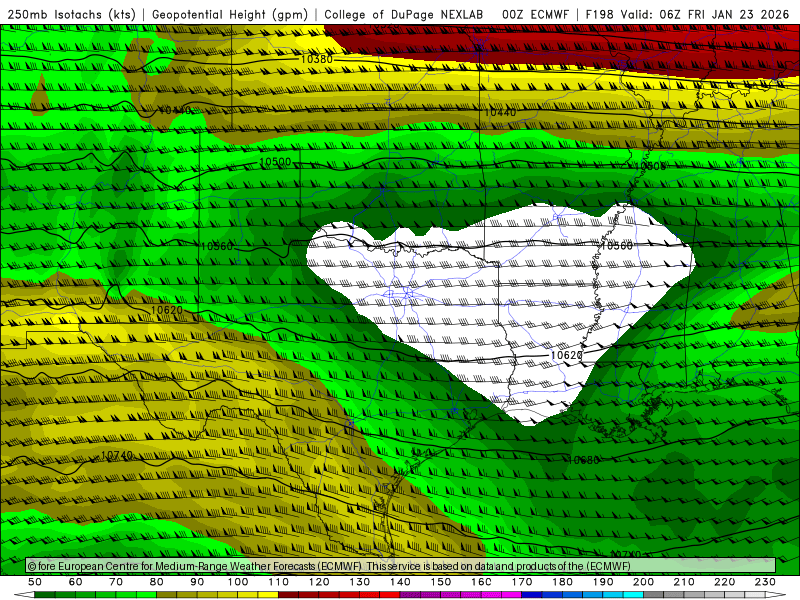Screen dimensions: 800x600
Task: Click 'College of DuPage NEXLAB' in the header
Action: click(404, 15)
